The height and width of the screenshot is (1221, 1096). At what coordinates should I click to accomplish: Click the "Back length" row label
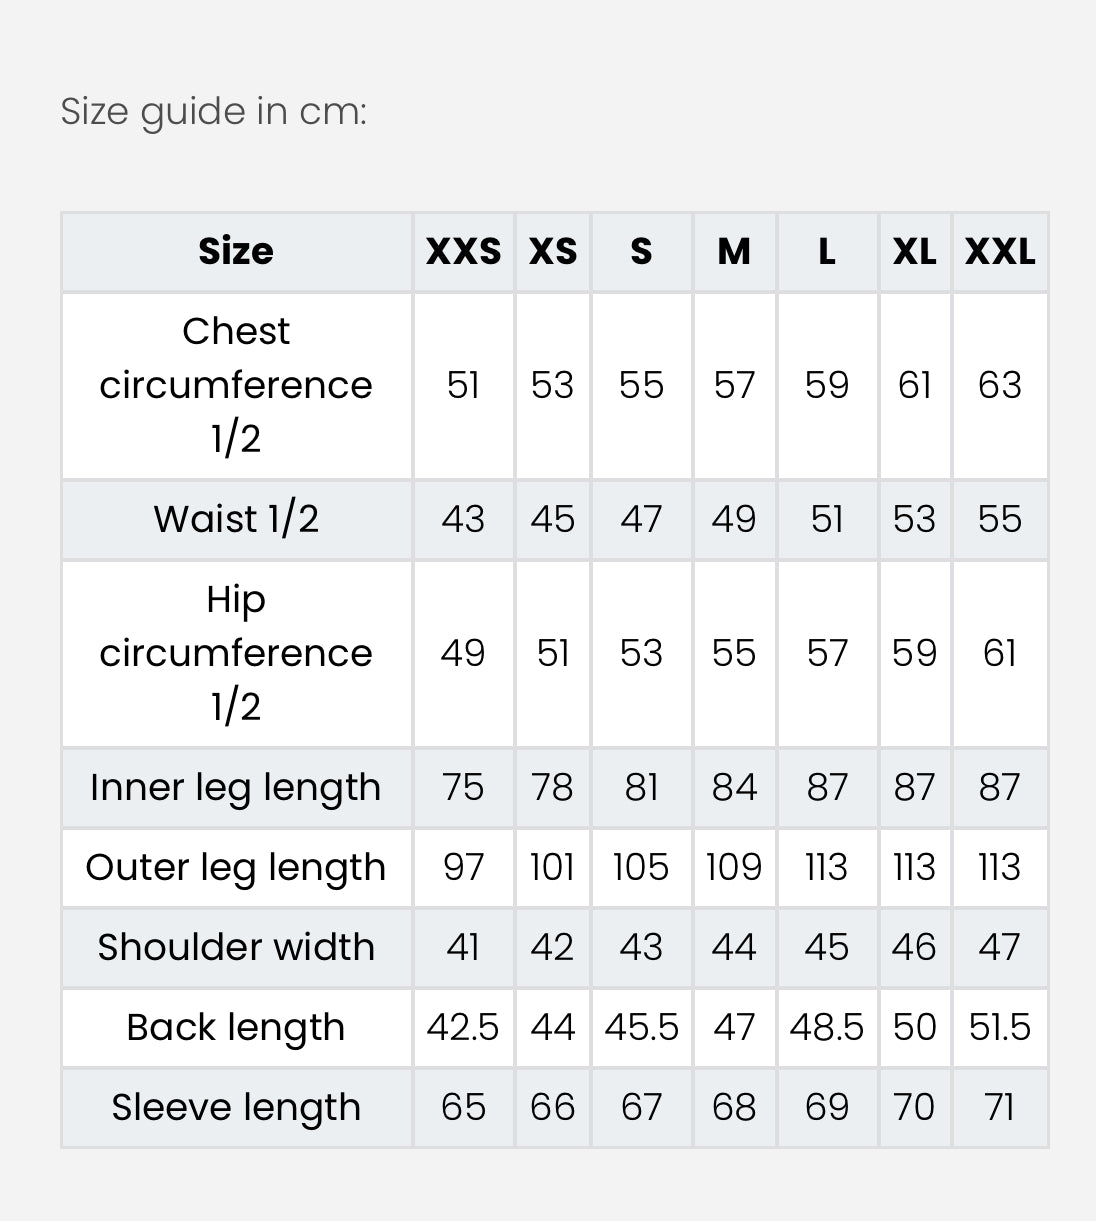[x=236, y=1027]
